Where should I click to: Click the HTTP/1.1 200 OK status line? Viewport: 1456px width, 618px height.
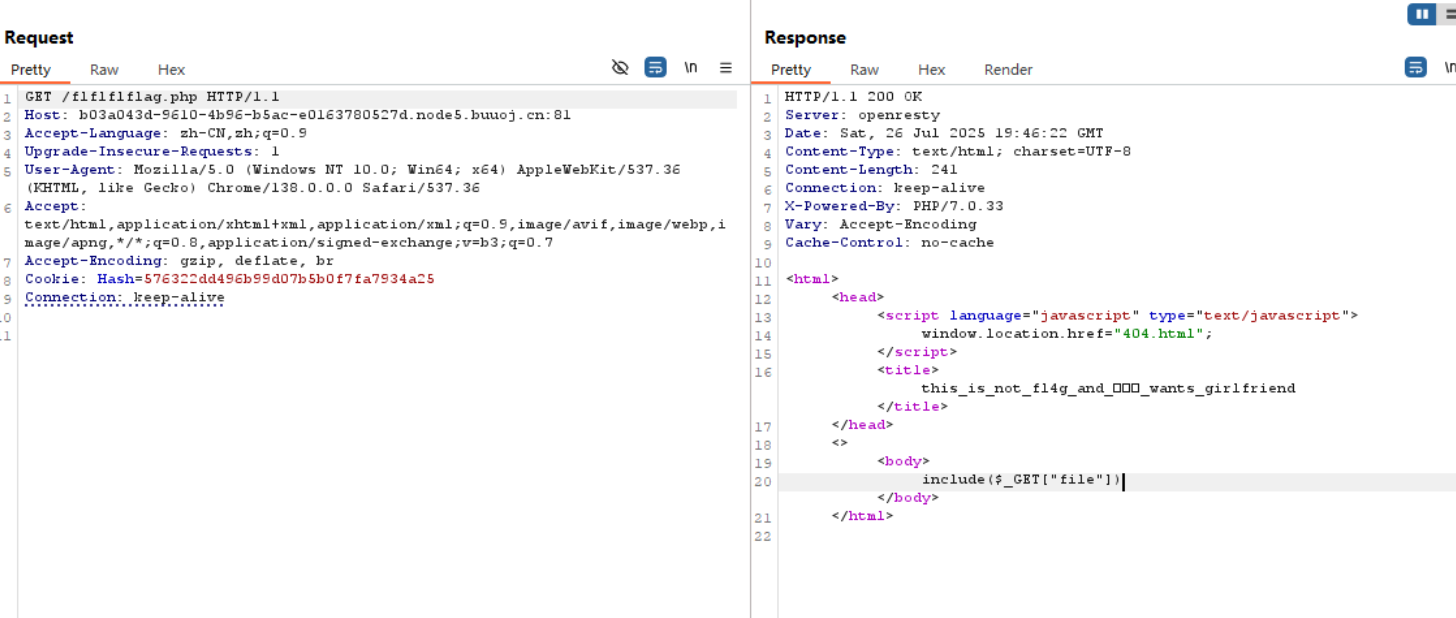tap(853, 97)
